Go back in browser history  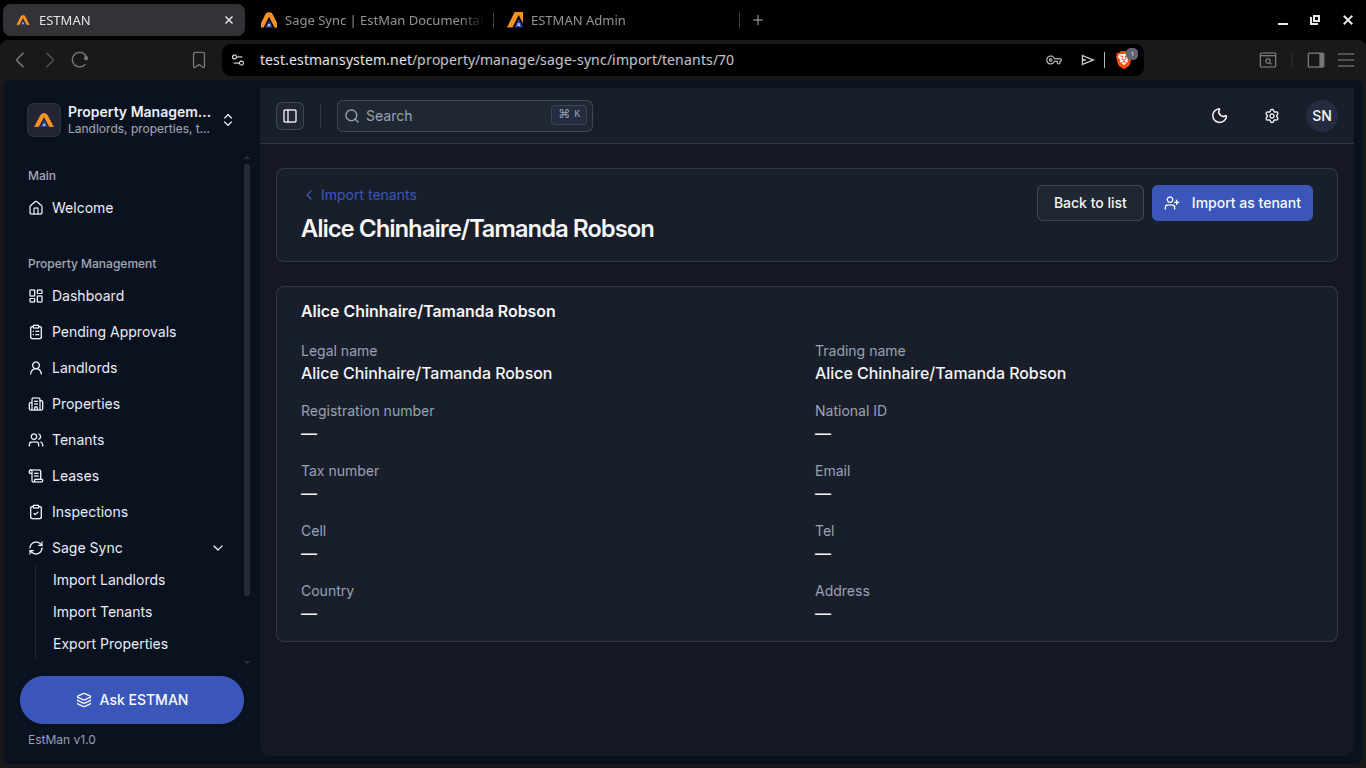20,60
